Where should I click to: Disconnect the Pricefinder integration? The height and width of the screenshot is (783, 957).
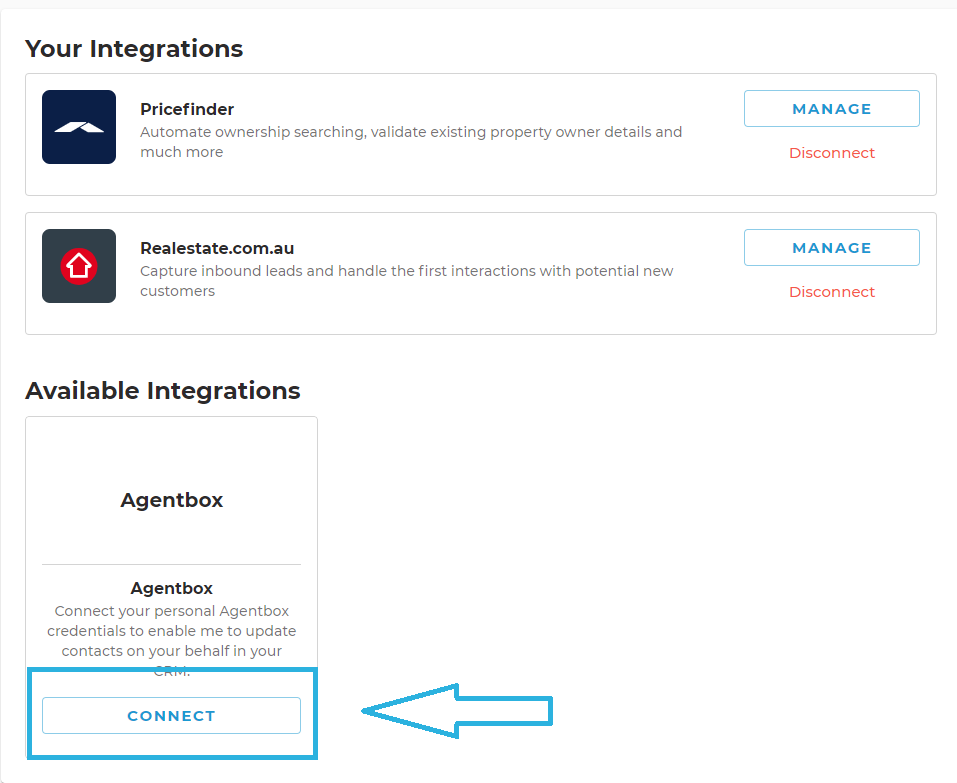click(x=831, y=153)
